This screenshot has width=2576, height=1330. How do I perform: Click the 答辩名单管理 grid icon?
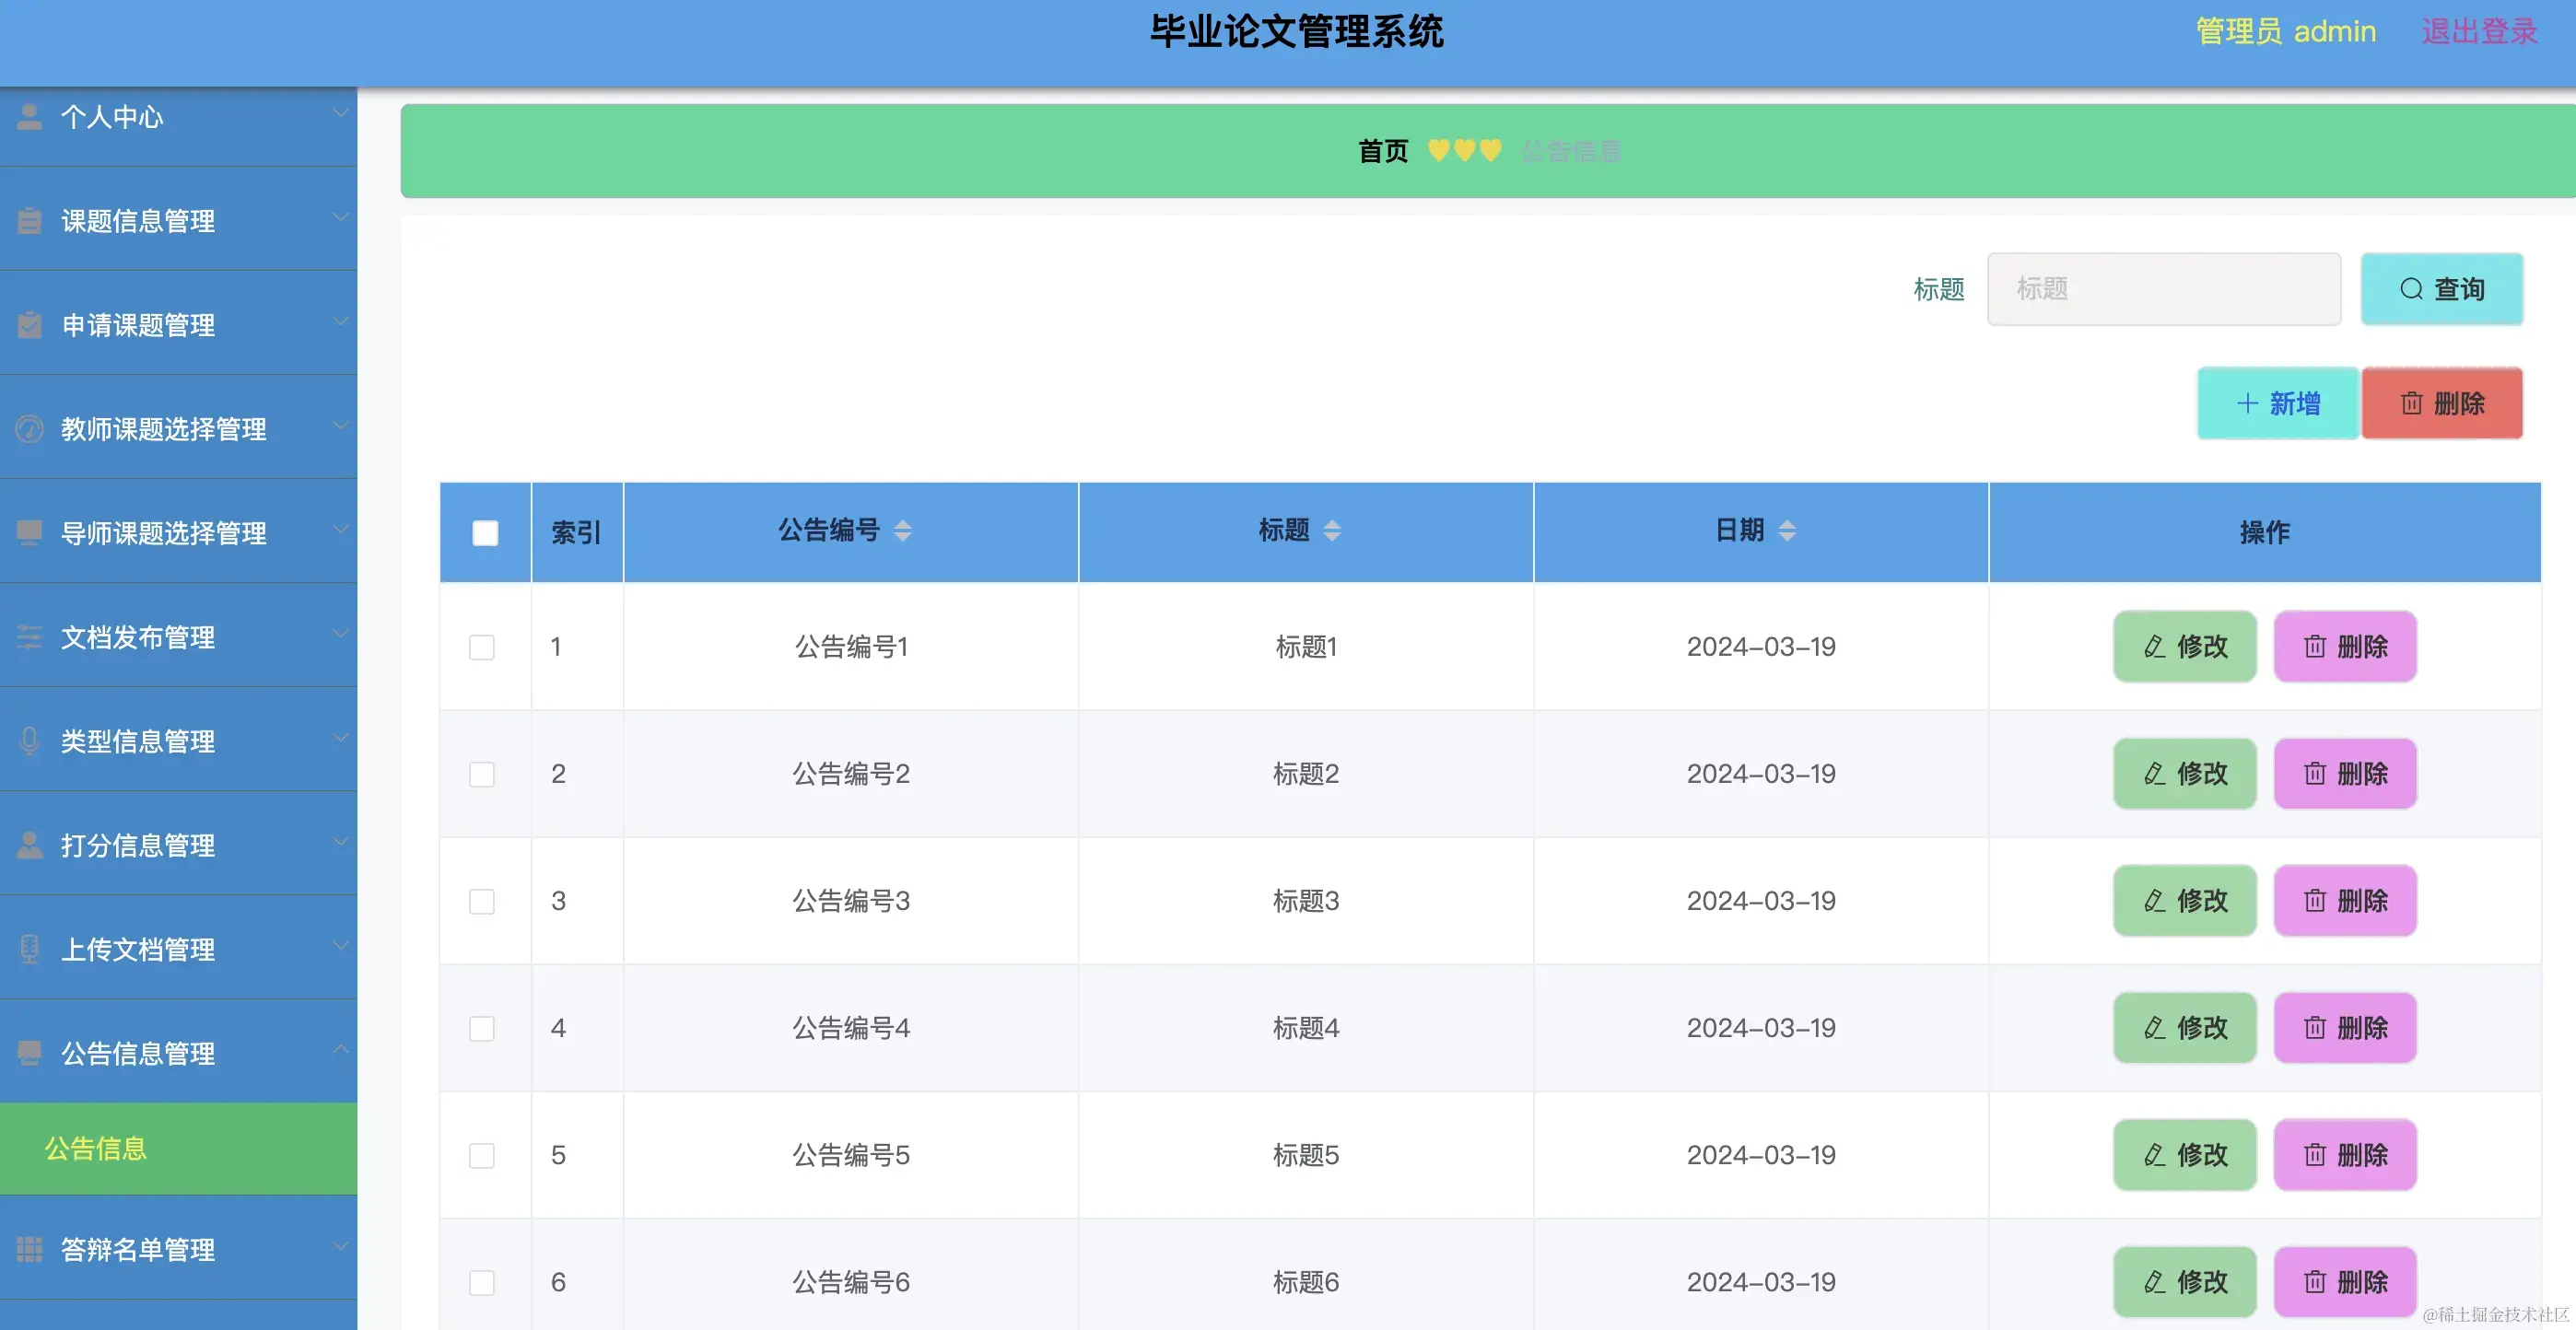(x=27, y=1249)
